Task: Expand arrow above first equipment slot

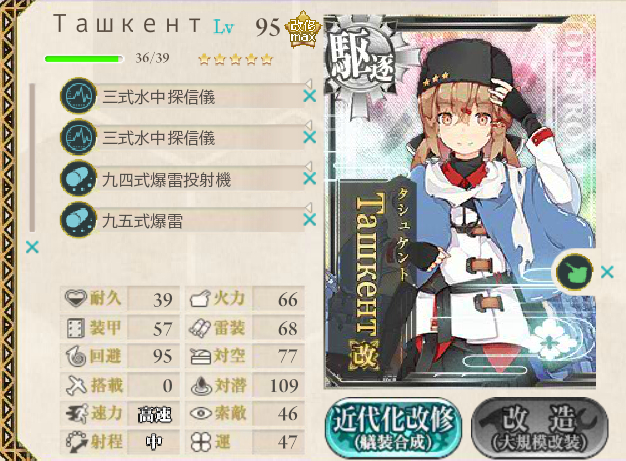Action: 308,83
